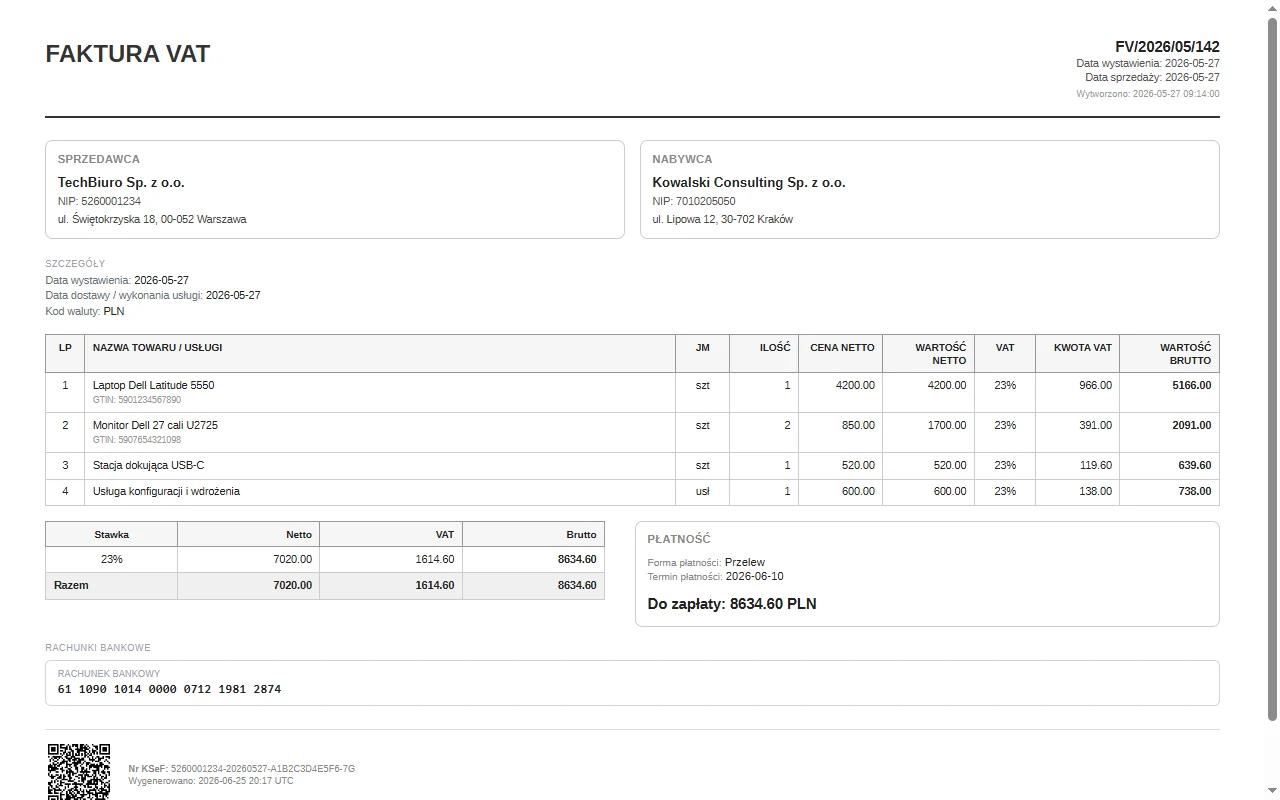This screenshot has width=1280, height=800.
Task: Click Stacja dokująca USB-C item
Action: [x=148, y=465]
